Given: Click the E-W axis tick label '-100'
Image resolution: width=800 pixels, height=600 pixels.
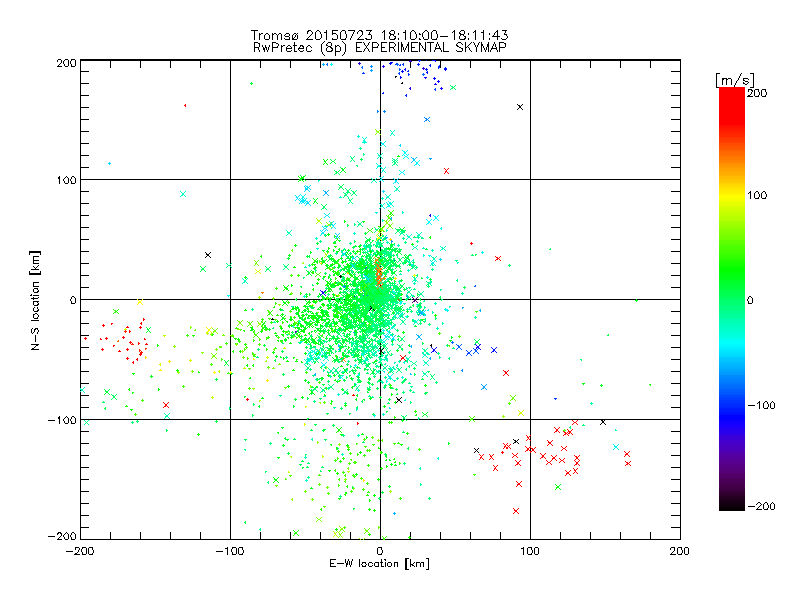Looking at the screenshot, I should coord(230,551).
